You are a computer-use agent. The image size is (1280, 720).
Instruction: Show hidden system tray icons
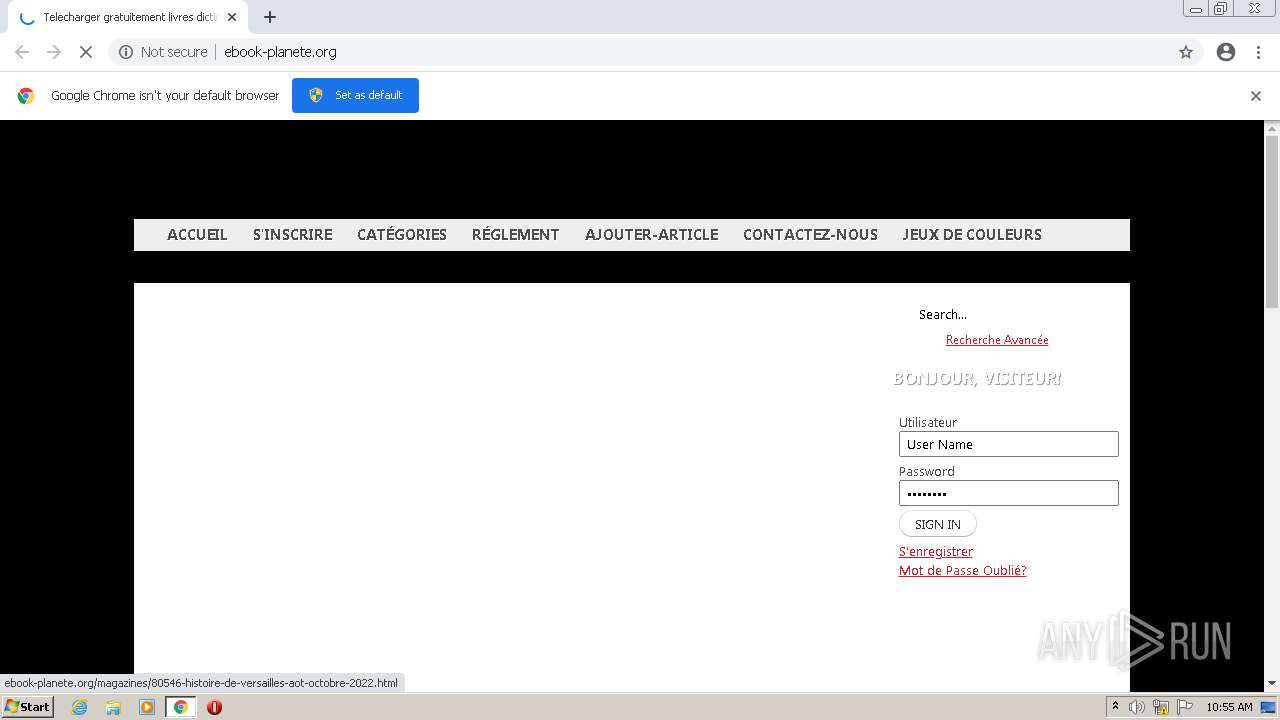[1115, 707]
